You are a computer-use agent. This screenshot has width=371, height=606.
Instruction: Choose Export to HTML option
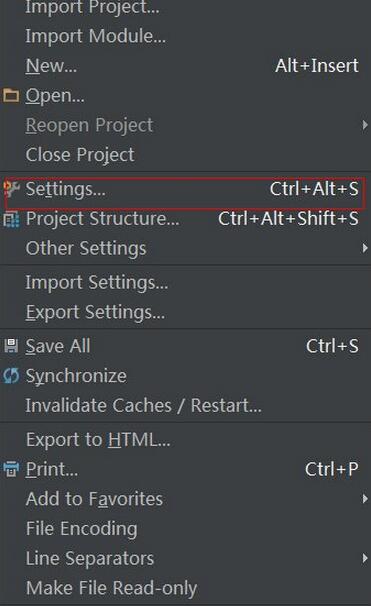(x=98, y=439)
